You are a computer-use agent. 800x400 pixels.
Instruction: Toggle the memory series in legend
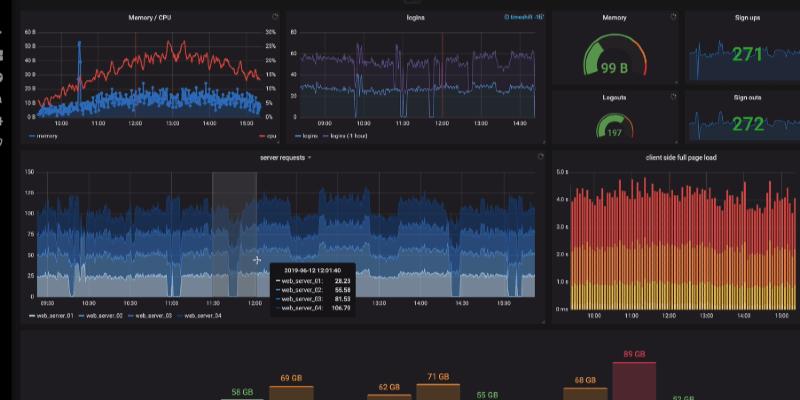pyautogui.click(x=43, y=135)
